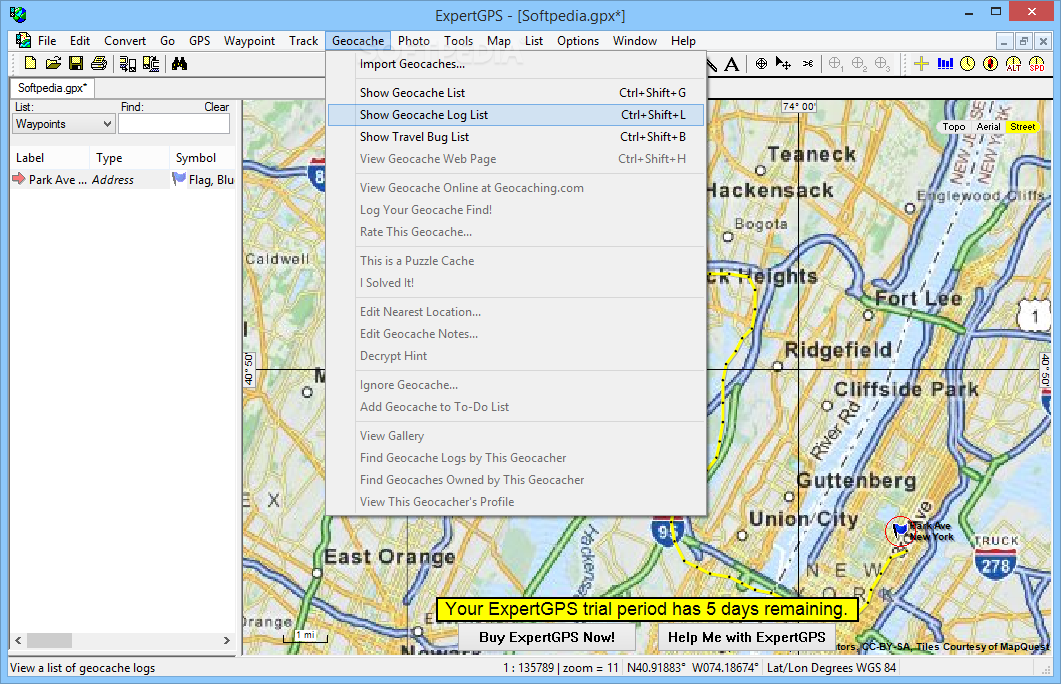The width and height of the screenshot is (1061, 684).
Task: Close the Geocache menu
Action: coord(358,41)
